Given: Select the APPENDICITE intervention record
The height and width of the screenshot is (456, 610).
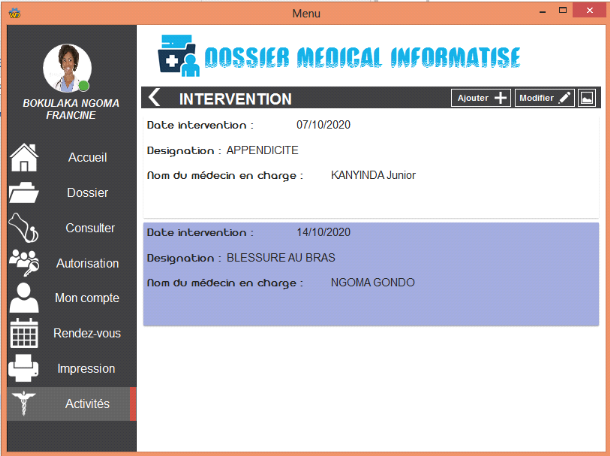Looking at the screenshot, I should coord(371,167).
